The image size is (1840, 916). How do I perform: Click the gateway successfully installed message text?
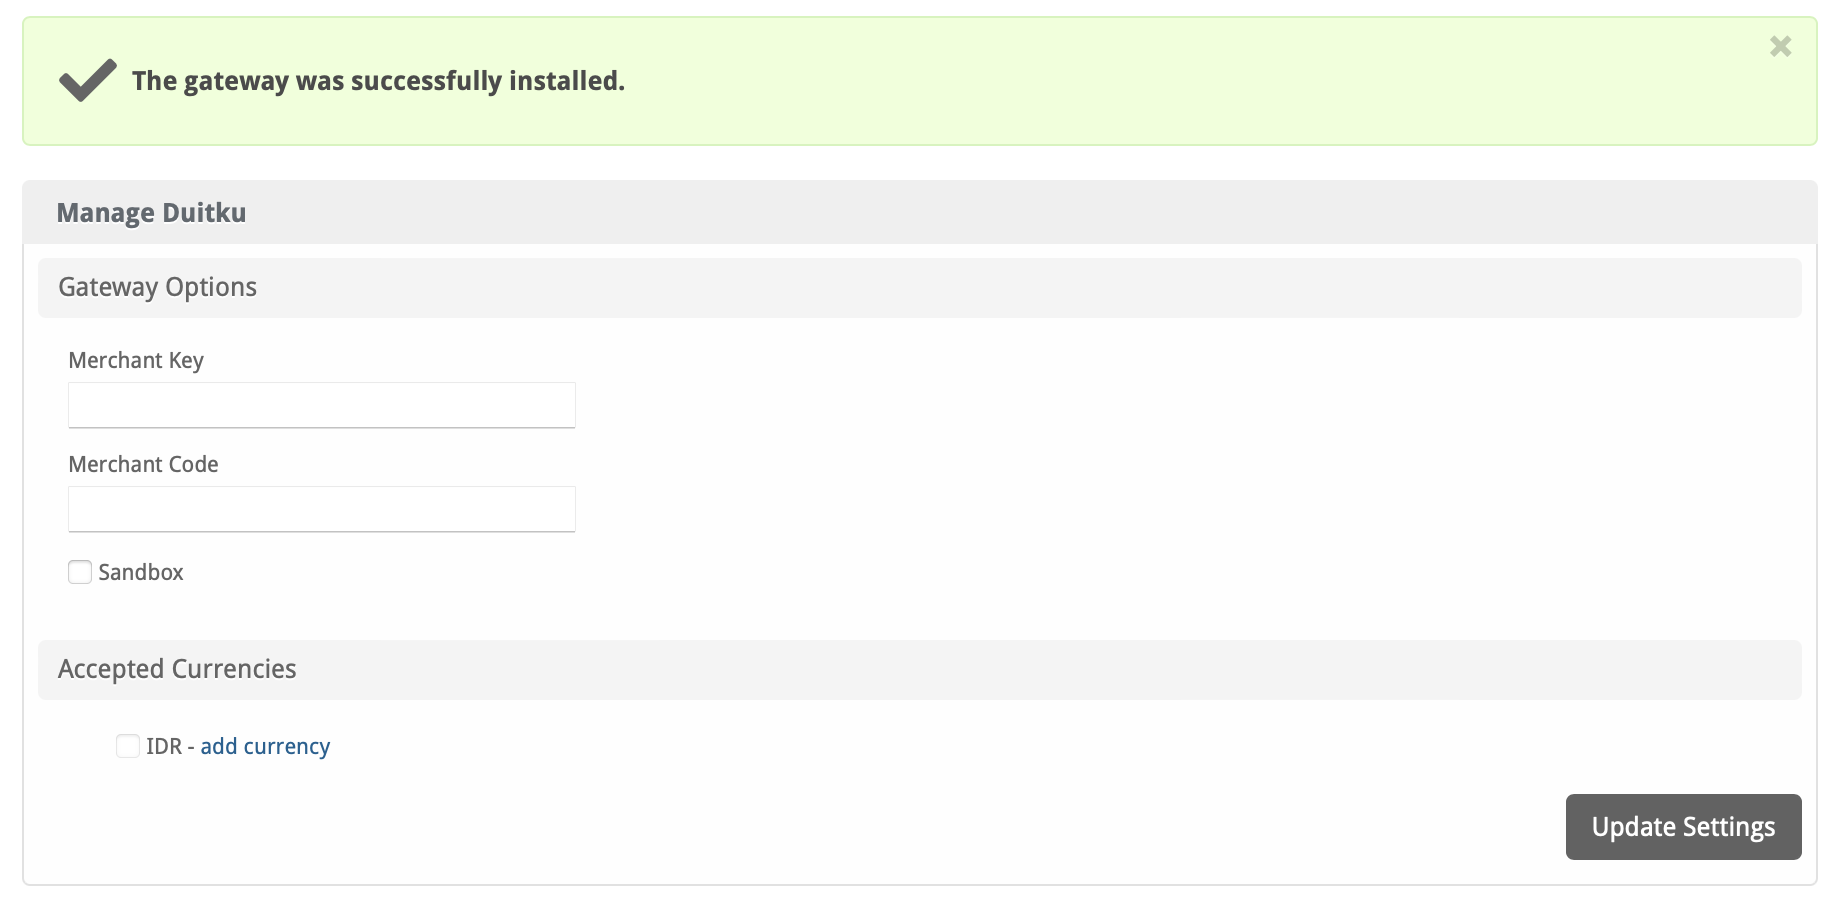coord(378,80)
